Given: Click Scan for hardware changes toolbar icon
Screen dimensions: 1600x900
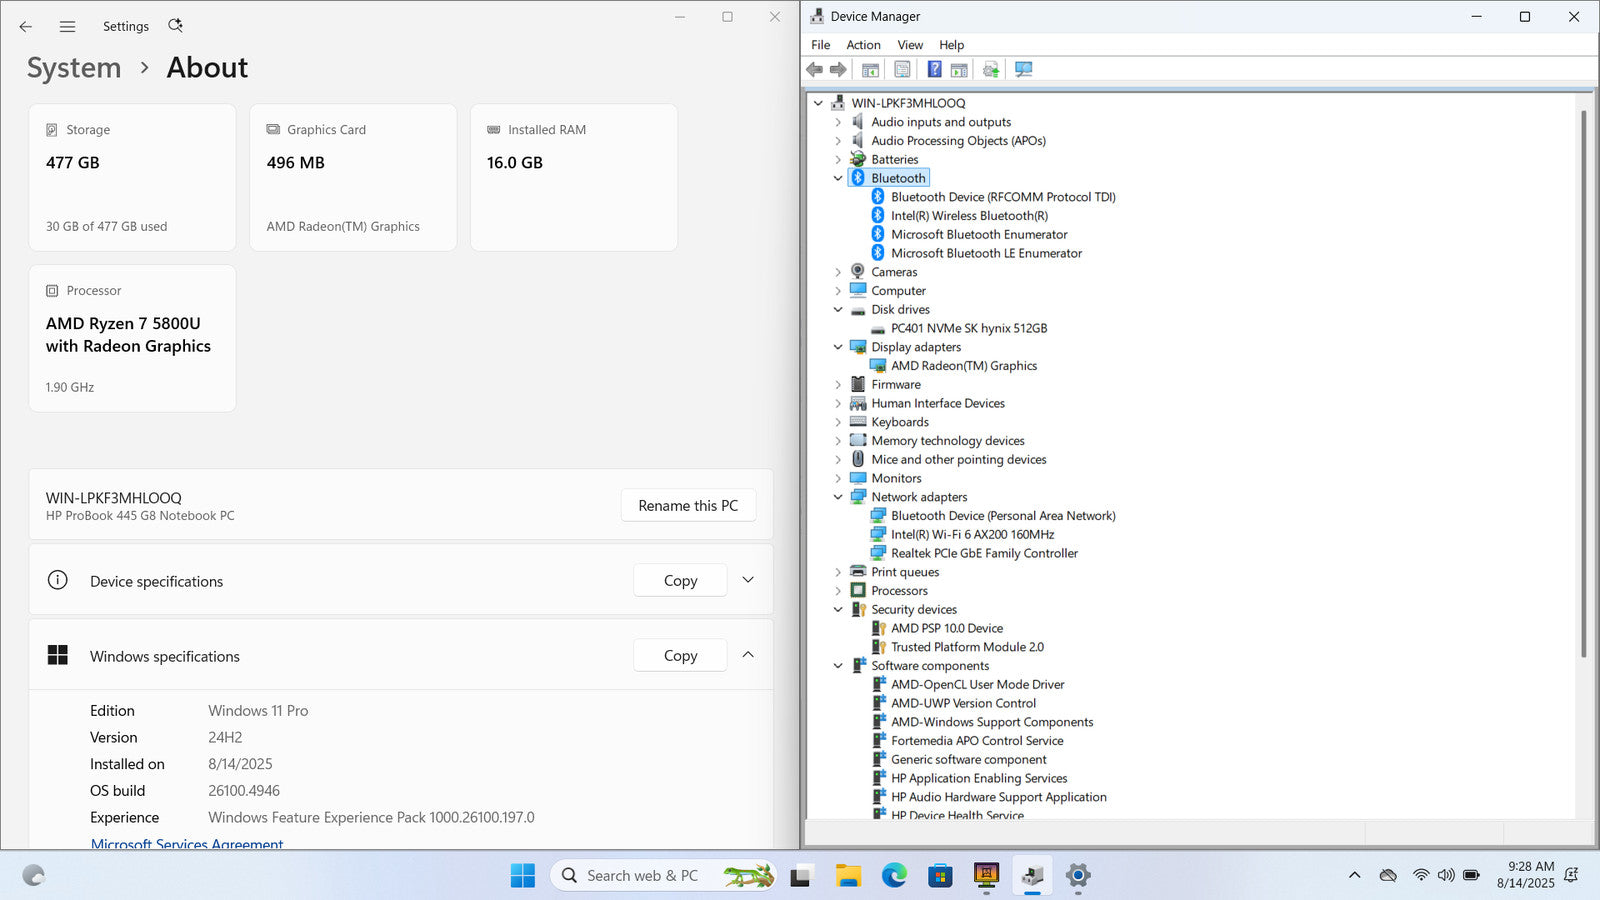Looking at the screenshot, I should [x=1023, y=69].
